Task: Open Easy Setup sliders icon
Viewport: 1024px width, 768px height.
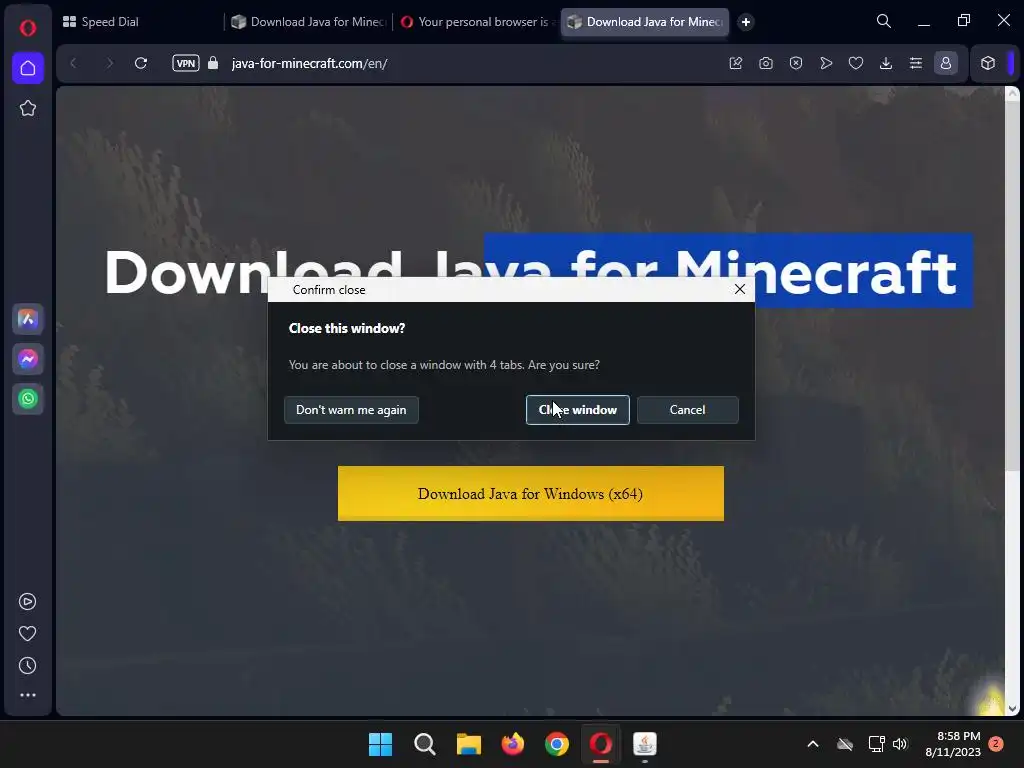Action: click(916, 63)
